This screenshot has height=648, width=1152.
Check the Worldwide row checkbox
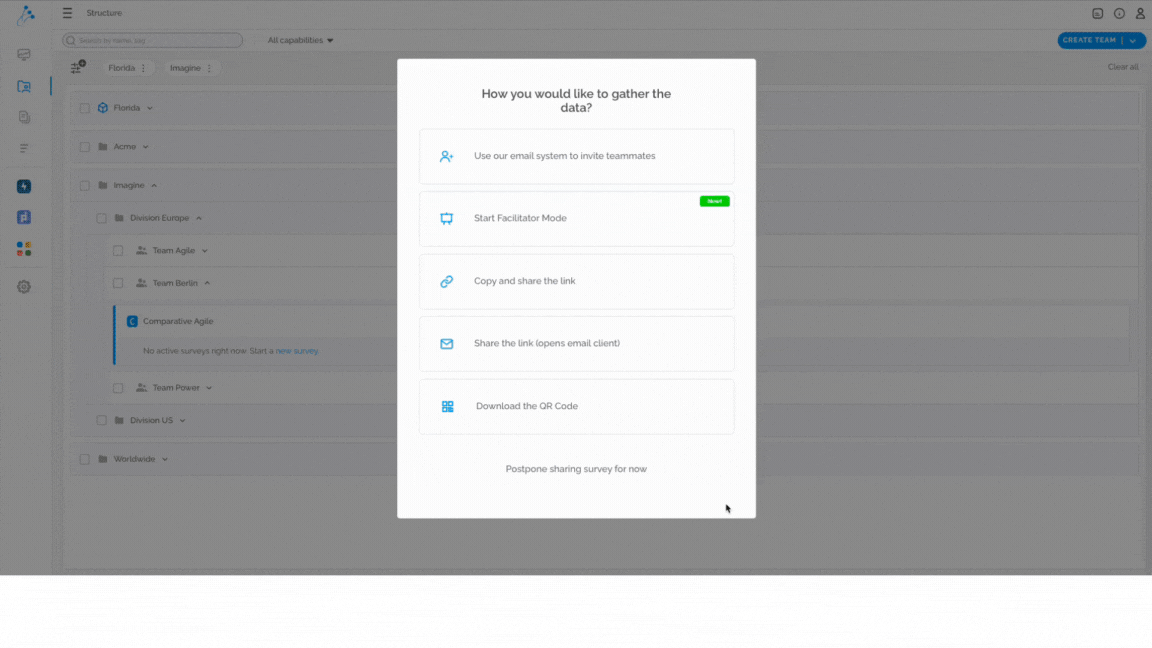coord(84,459)
